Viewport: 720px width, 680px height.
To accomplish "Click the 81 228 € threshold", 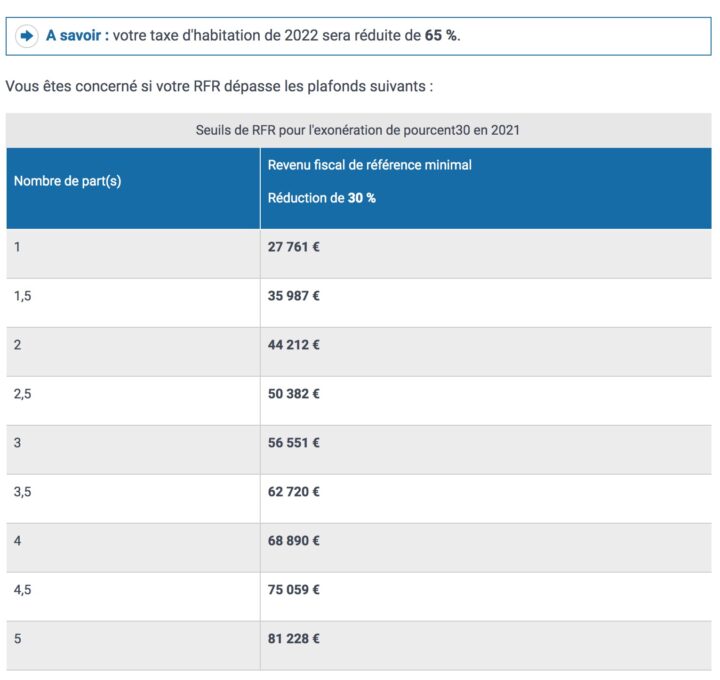I will coord(293,639).
